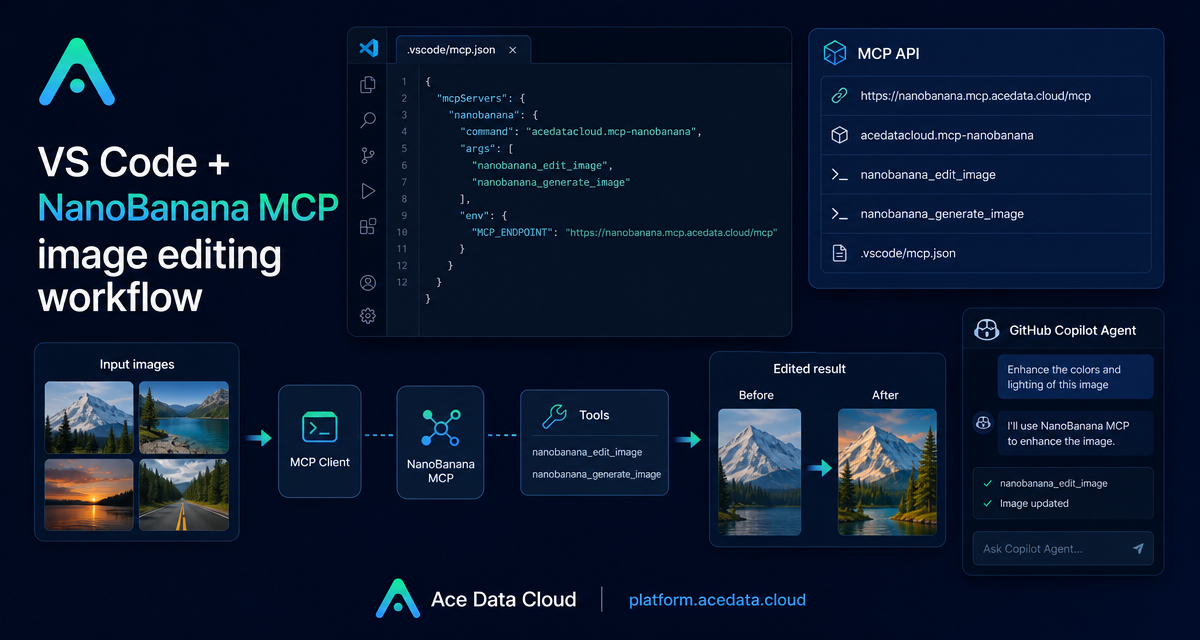Select the .vscode/mcp.json editor tab
1200x640 pixels.
pyautogui.click(x=463, y=49)
